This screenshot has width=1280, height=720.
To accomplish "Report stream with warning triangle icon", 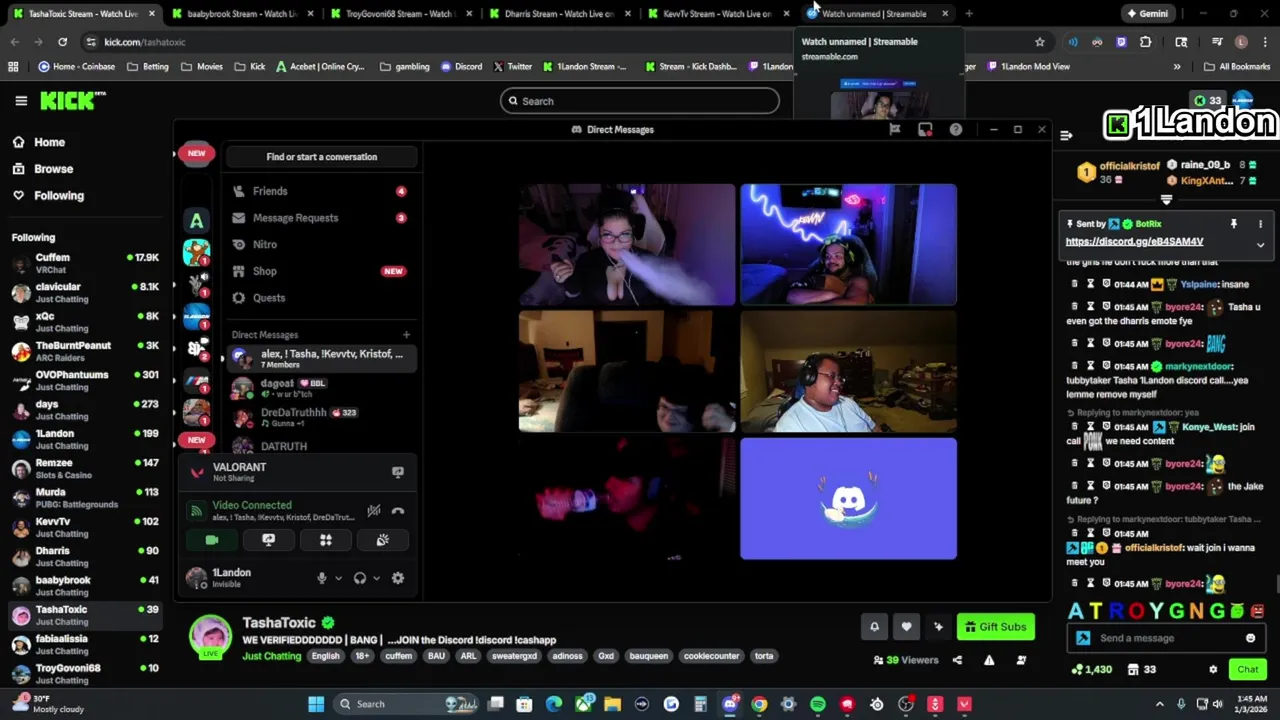I will [x=989, y=660].
